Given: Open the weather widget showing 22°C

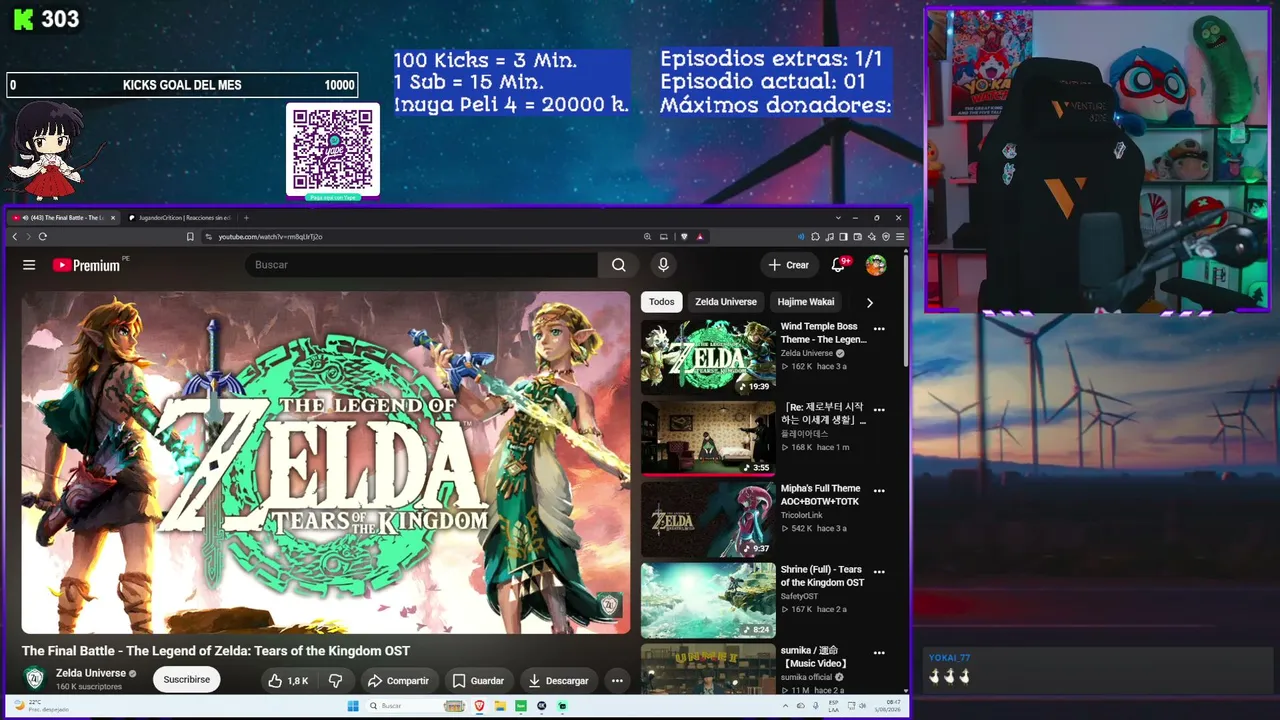Looking at the screenshot, I should [42, 706].
